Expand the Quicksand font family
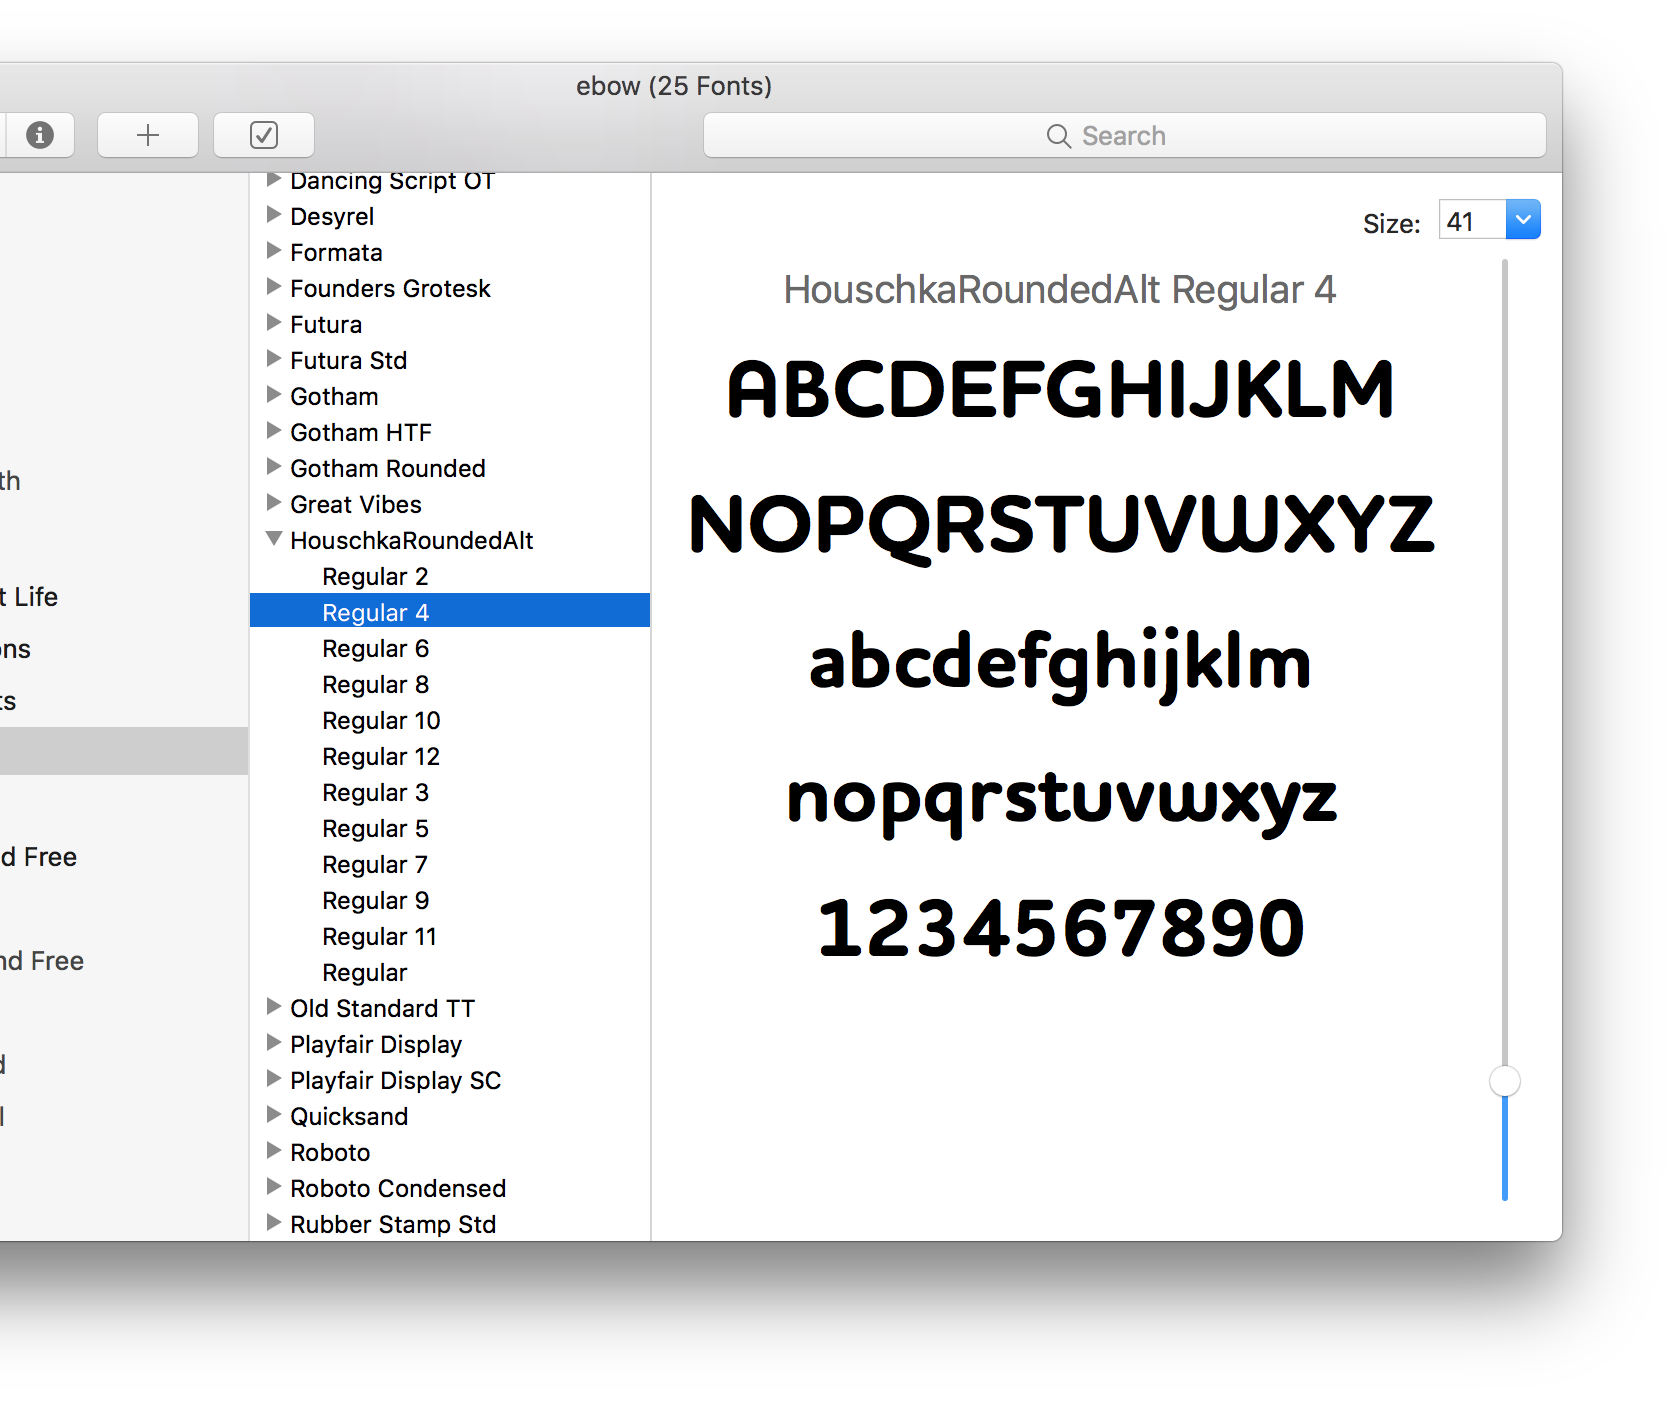Image resolution: width=1674 pixels, height=1401 pixels. click(x=273, y=1115)
